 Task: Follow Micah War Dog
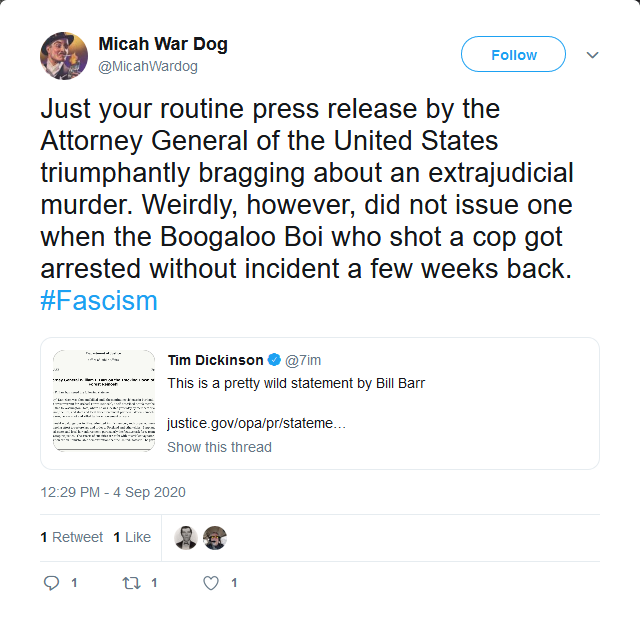pyautogui.click(x=513, y=54)
